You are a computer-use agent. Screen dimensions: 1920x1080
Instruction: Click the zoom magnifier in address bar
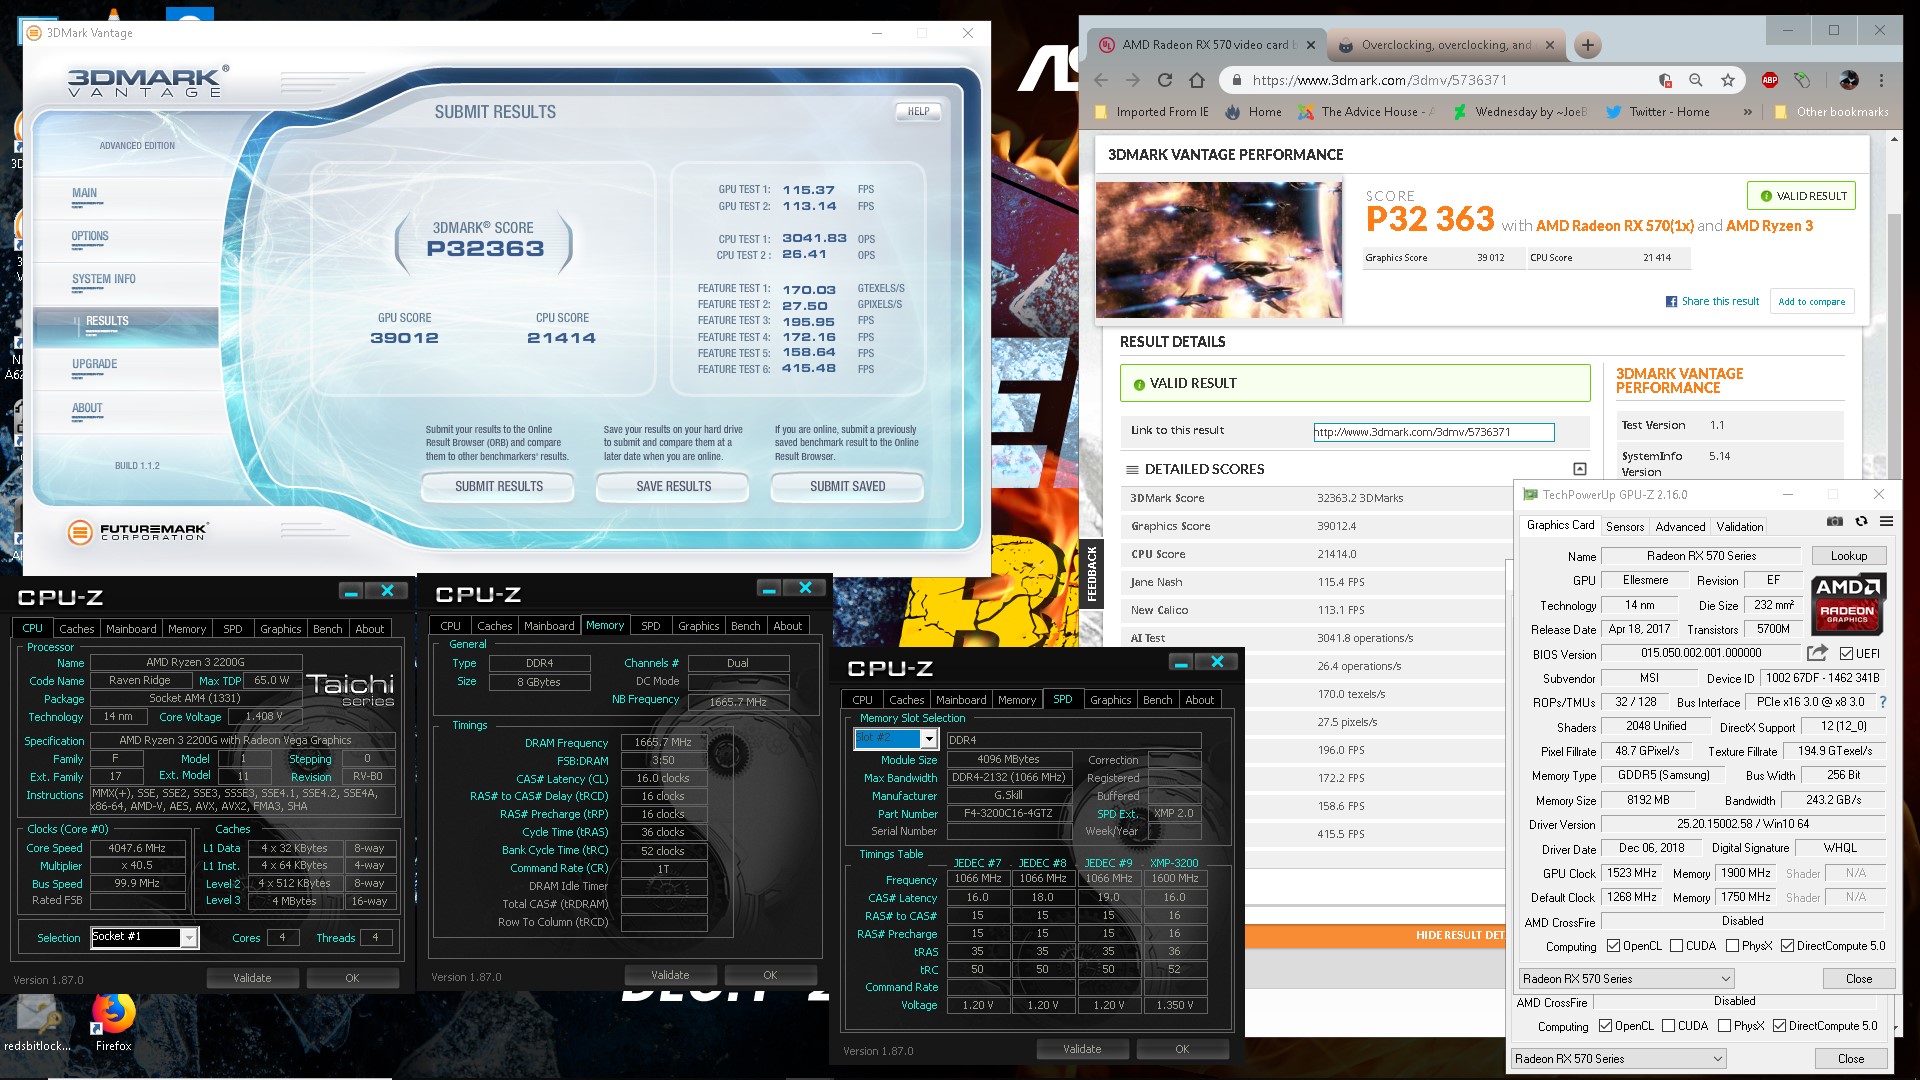(1696, 80)
